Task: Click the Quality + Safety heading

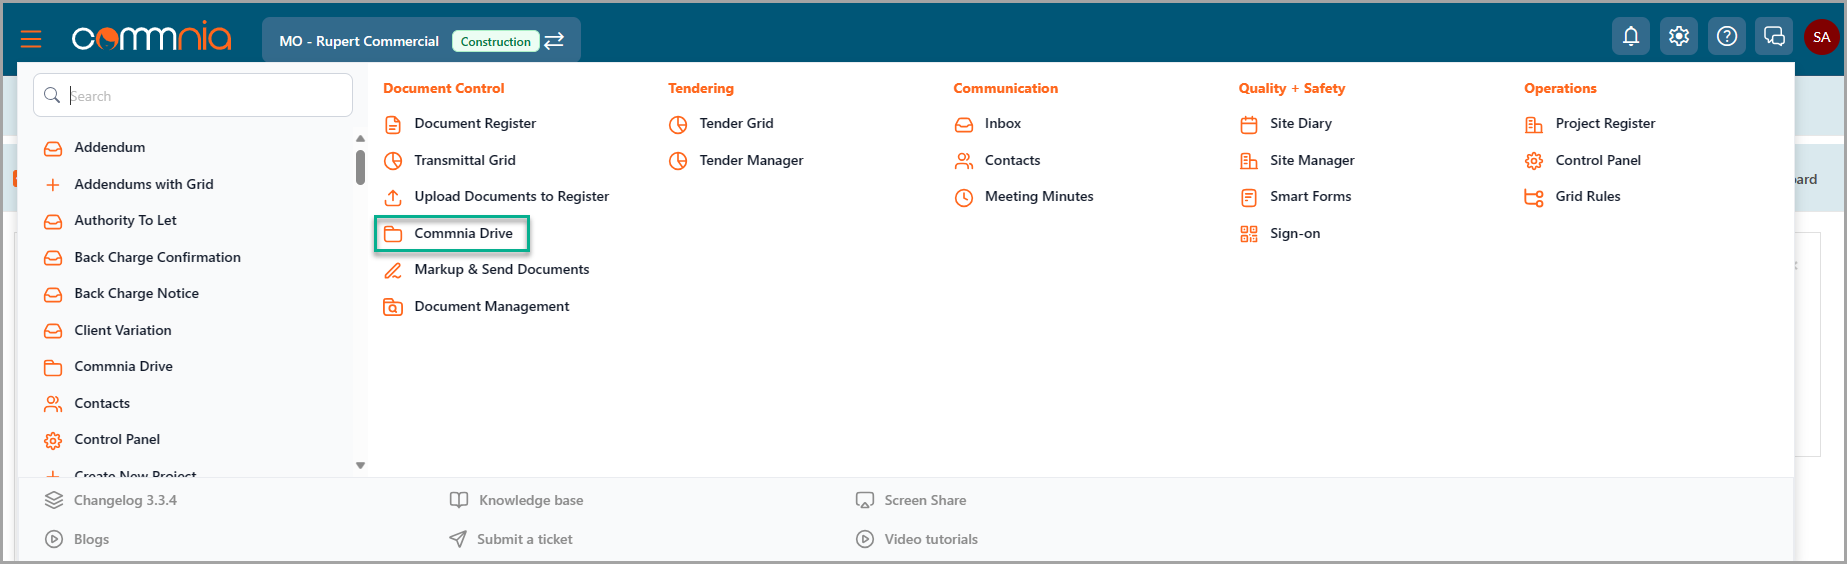Action: [x=1292, y=88]
